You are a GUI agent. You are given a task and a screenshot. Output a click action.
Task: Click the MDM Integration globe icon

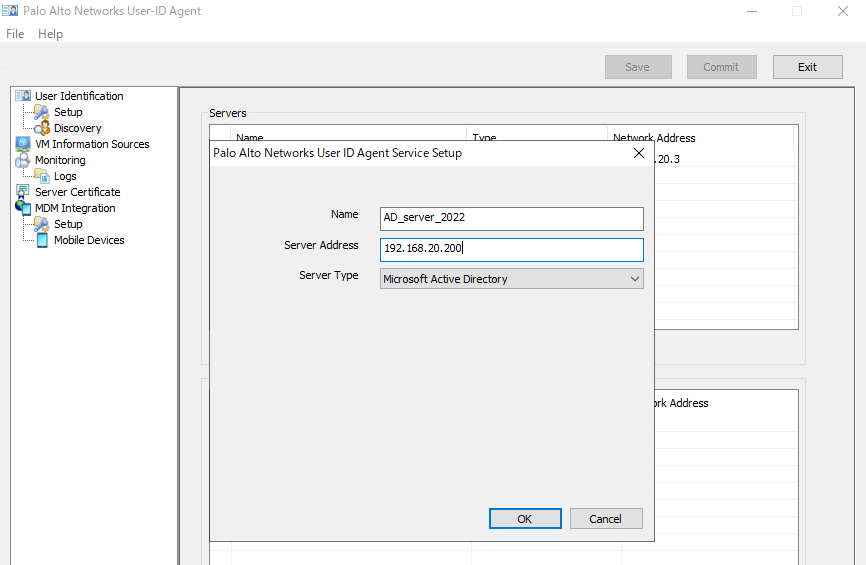(x=23, y=208)
